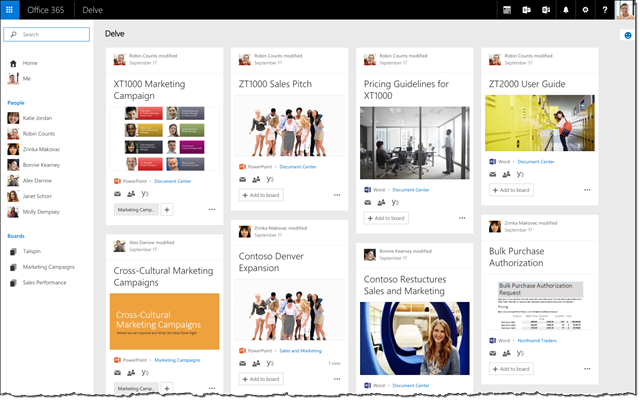Image resolution: width=640 pixels, height=400 pixels.
Task: Click Add to board on Pricing Guidelines card
Action: (x=386, y=218)
